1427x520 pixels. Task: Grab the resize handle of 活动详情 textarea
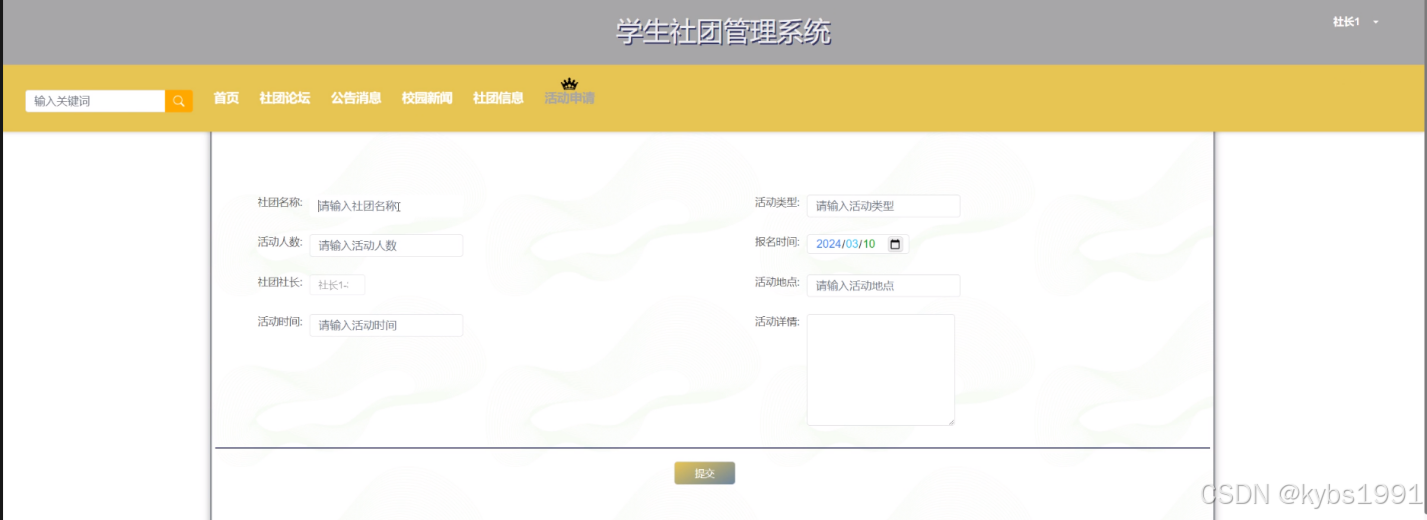click(951, 422)
